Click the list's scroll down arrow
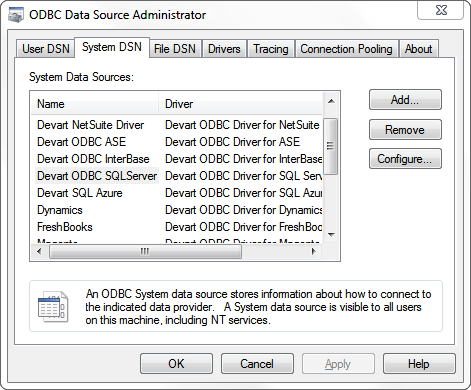471x390 pixels. [x=331, y=235]
